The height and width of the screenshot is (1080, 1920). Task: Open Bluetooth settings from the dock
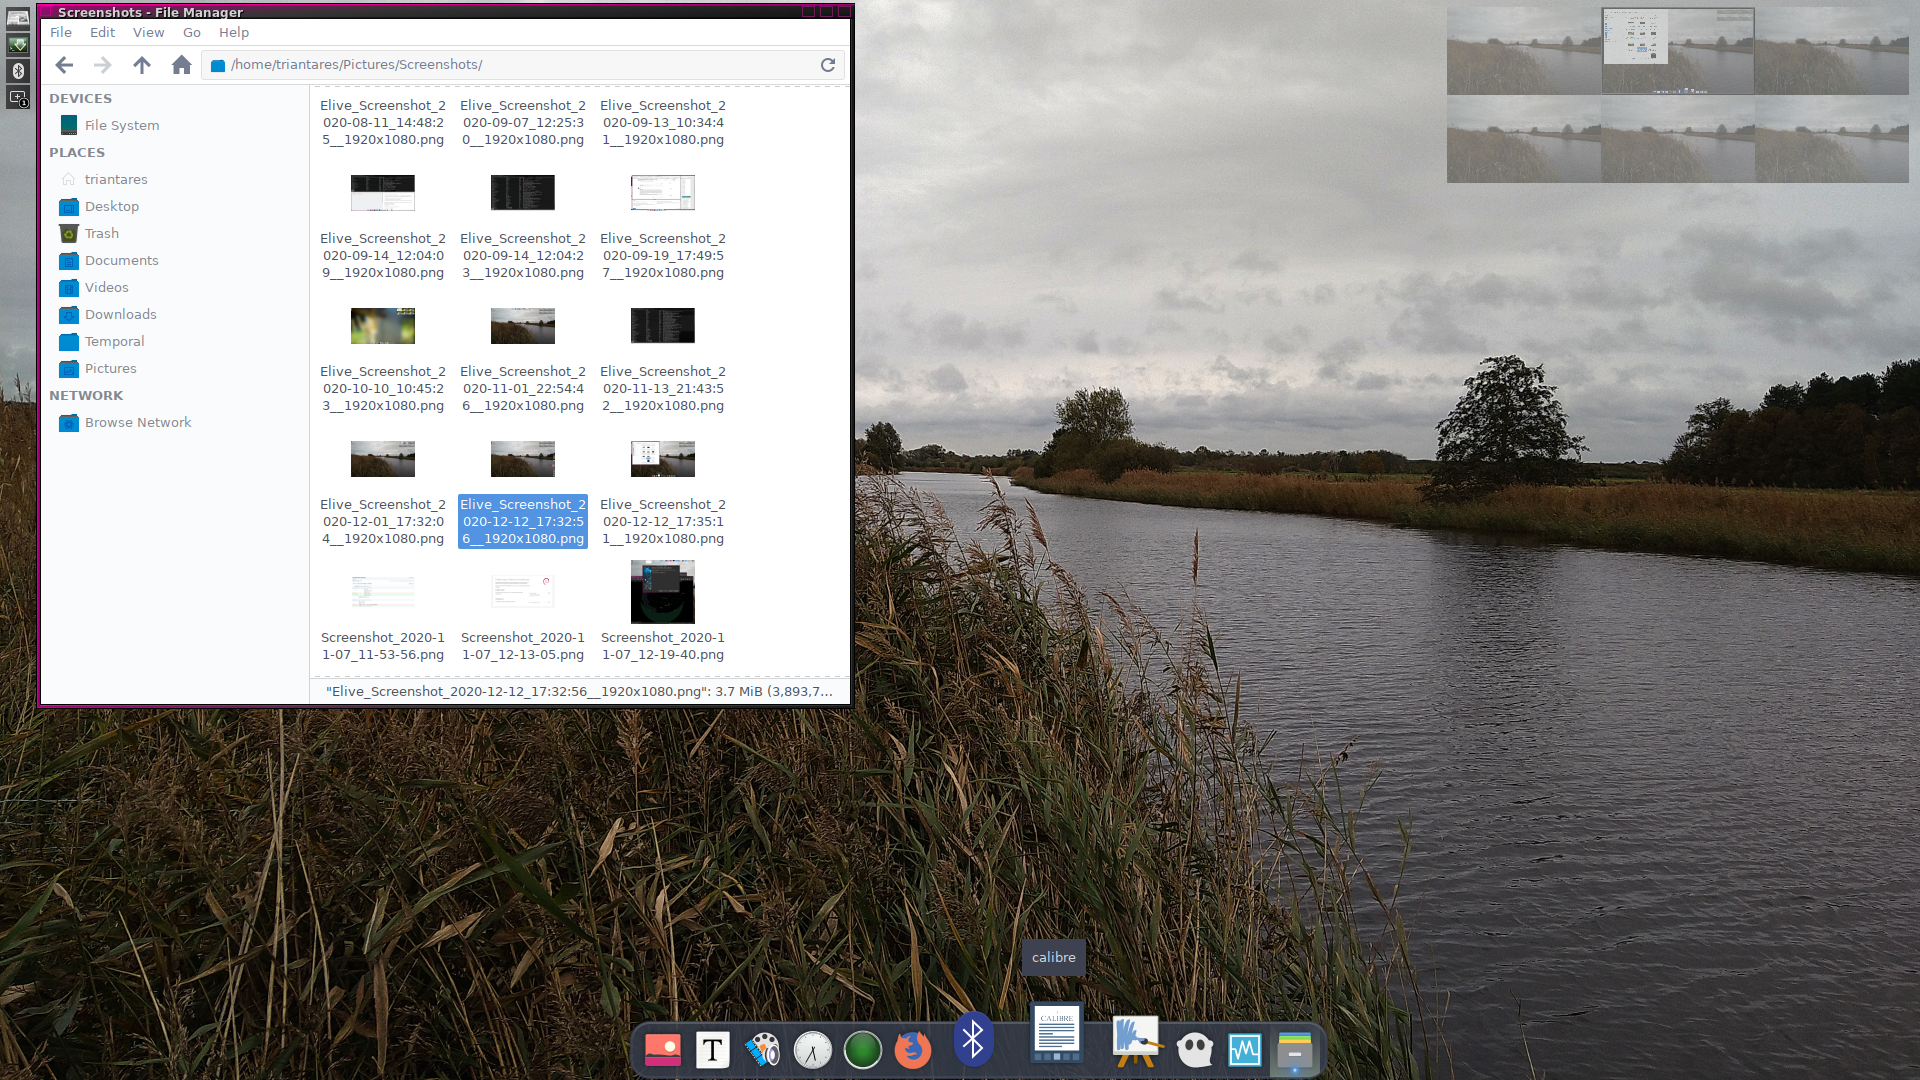tap(972, 1040)
